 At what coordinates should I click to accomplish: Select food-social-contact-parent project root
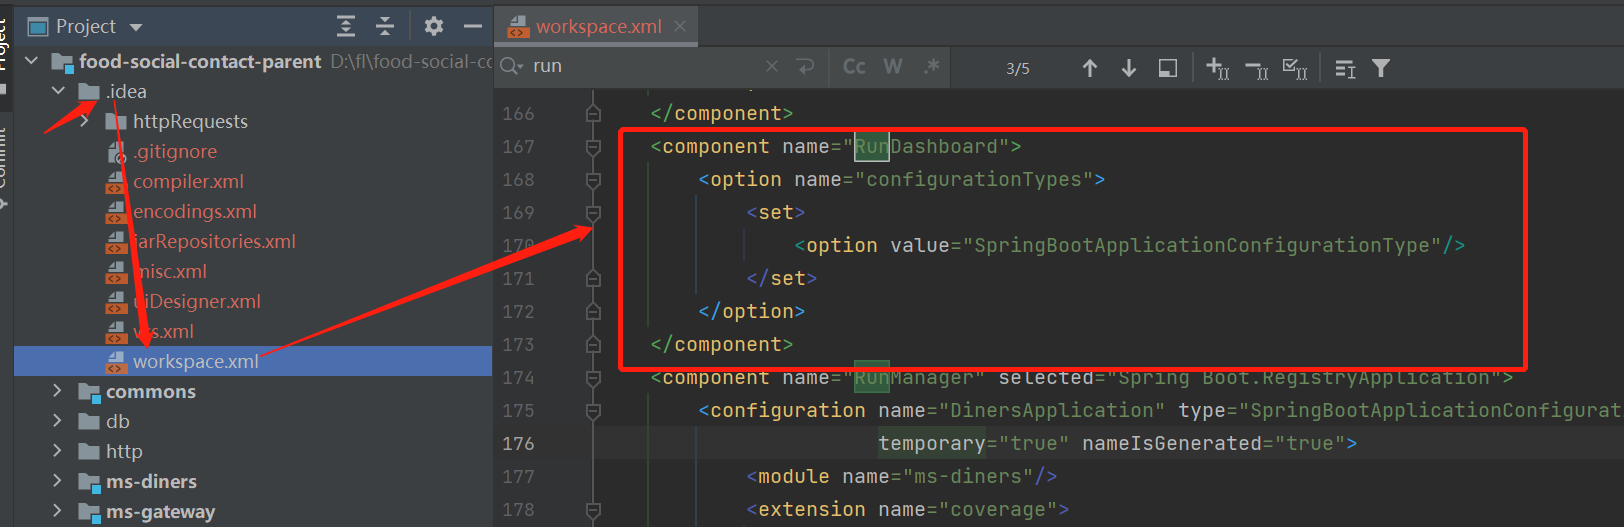click(200, 61)
